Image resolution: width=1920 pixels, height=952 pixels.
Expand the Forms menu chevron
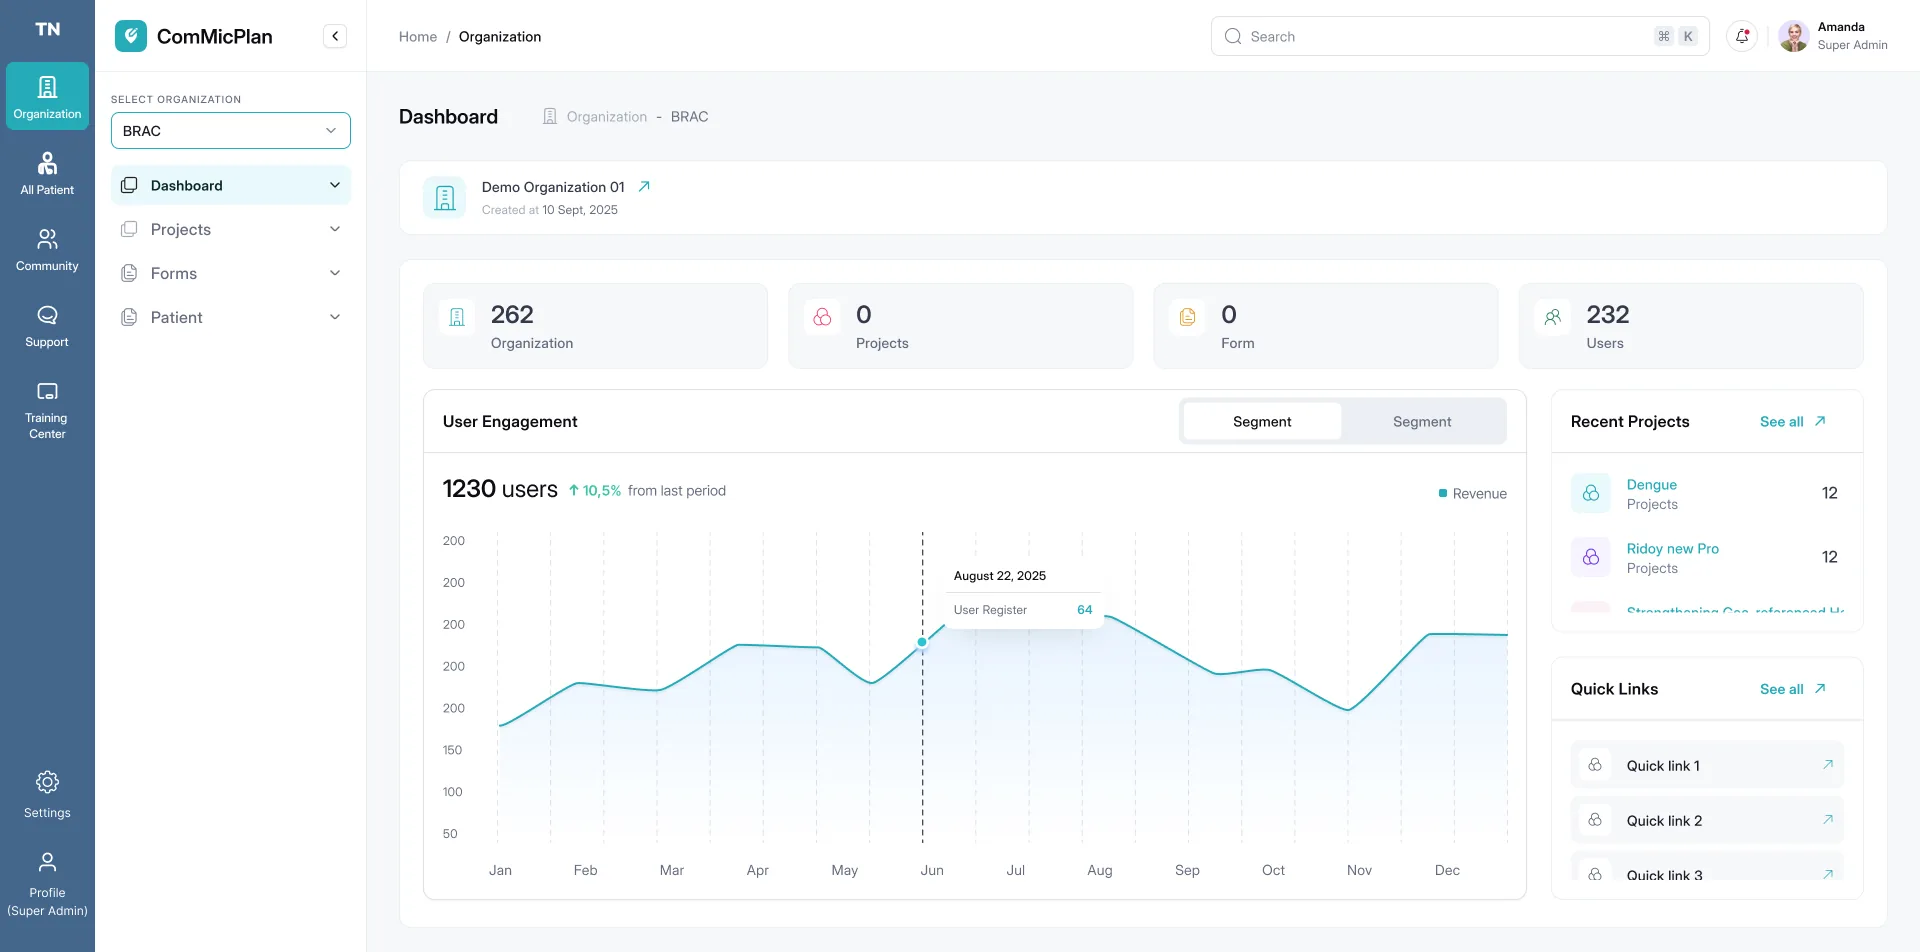[335, 273]
